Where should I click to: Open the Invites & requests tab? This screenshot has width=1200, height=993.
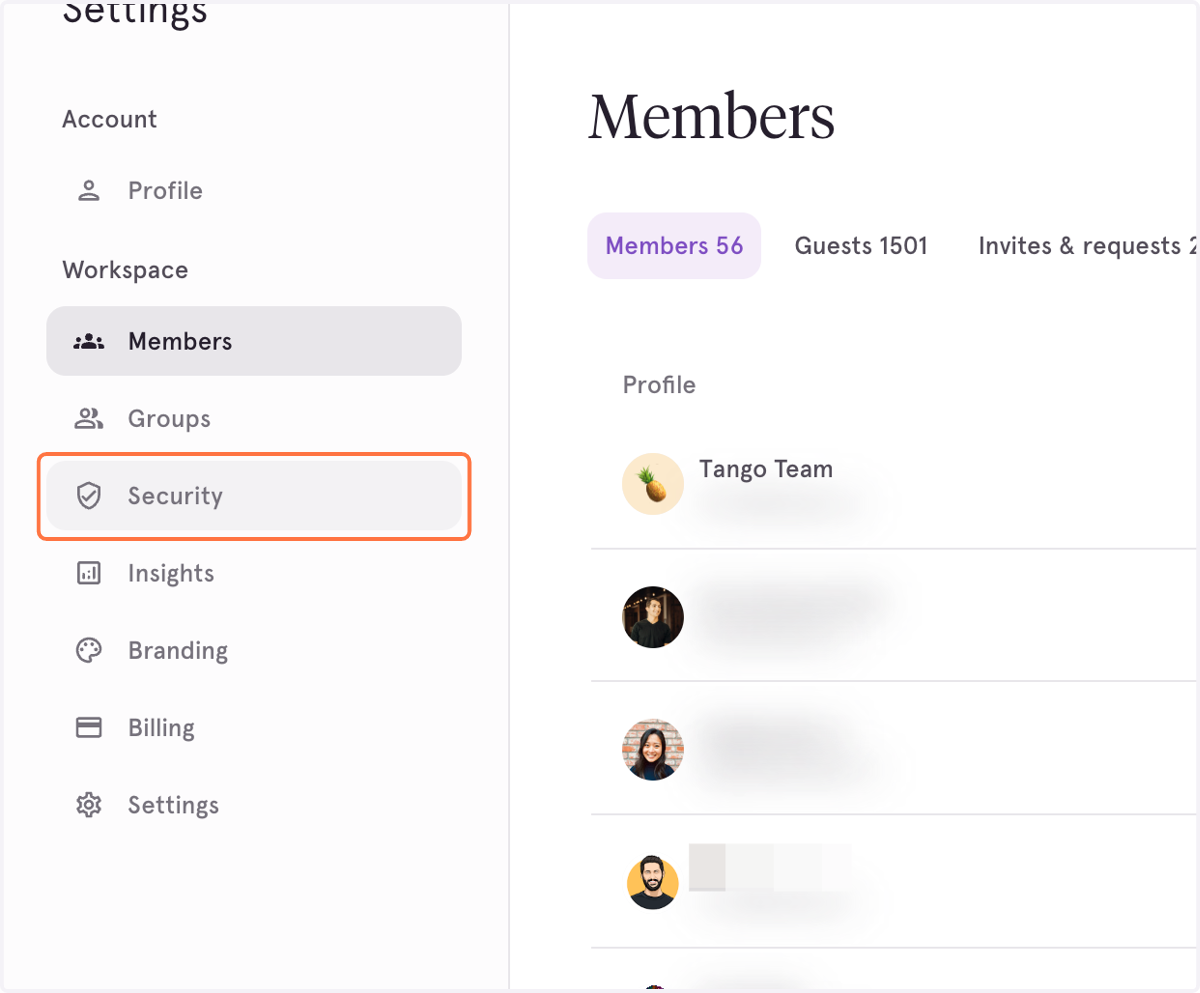[x=1087, y=246]
